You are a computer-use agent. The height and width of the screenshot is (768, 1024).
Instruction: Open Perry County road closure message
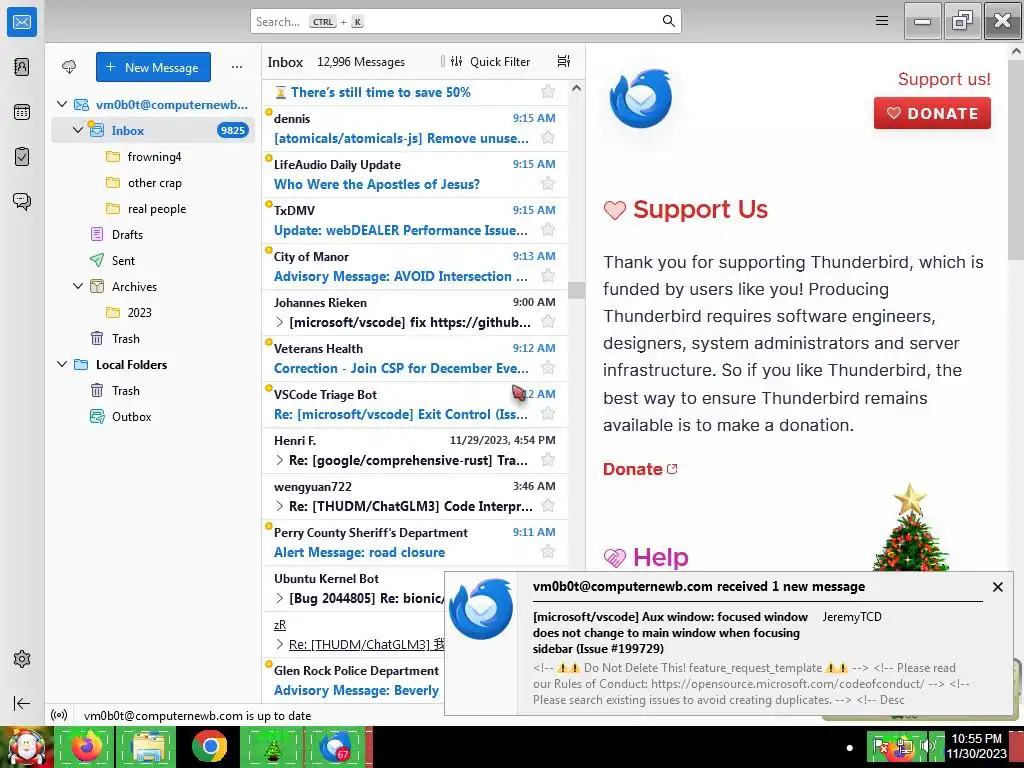[415, 542]
